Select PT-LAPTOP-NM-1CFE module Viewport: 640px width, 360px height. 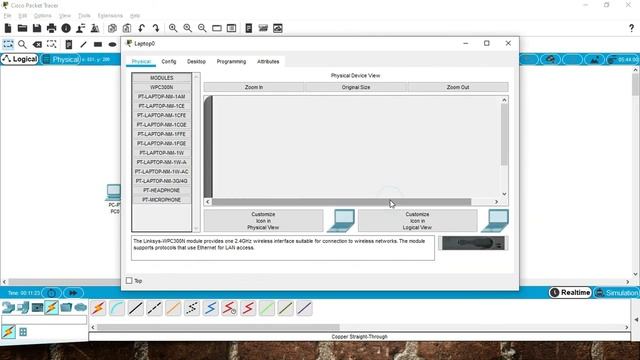pos(162,116)
